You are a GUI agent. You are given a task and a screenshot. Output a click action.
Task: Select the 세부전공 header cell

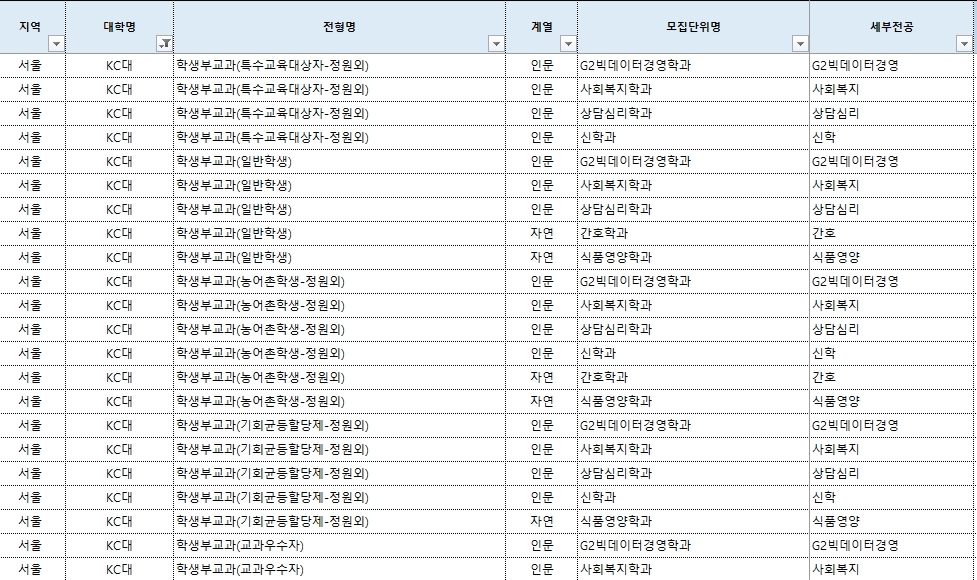pyautogui.click(x=892, y=27)
